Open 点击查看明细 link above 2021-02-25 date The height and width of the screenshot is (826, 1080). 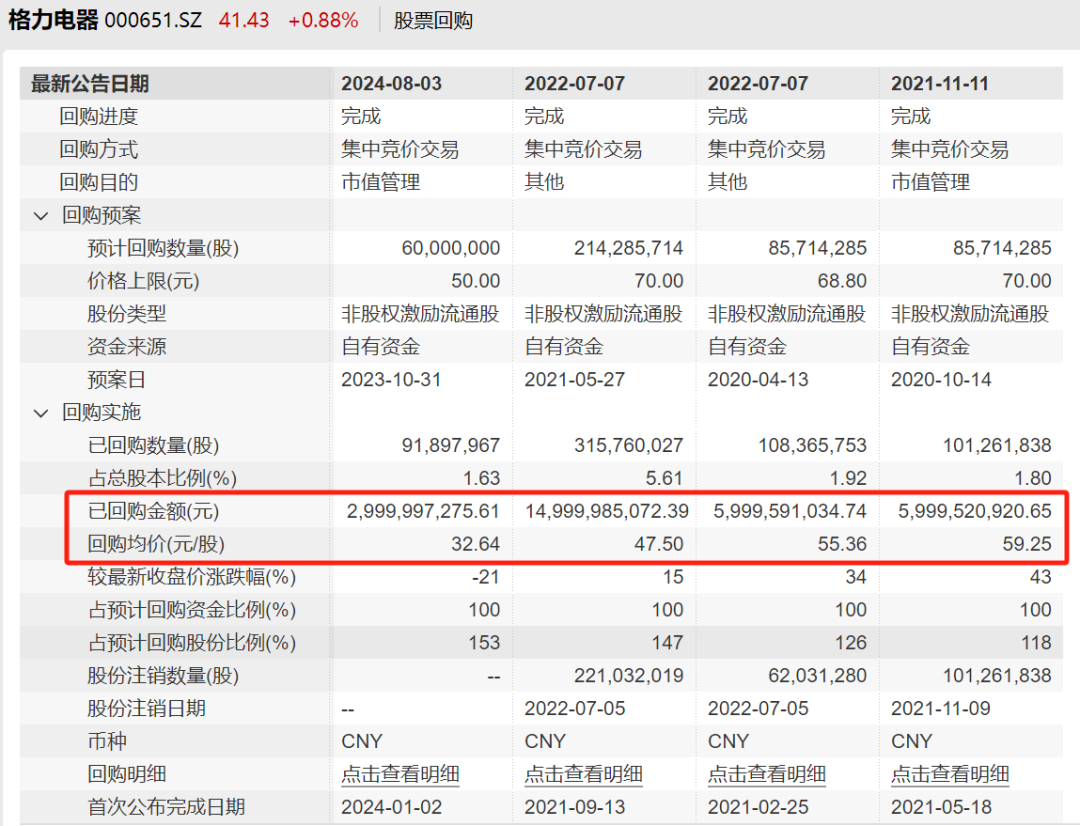click(767, 774)
